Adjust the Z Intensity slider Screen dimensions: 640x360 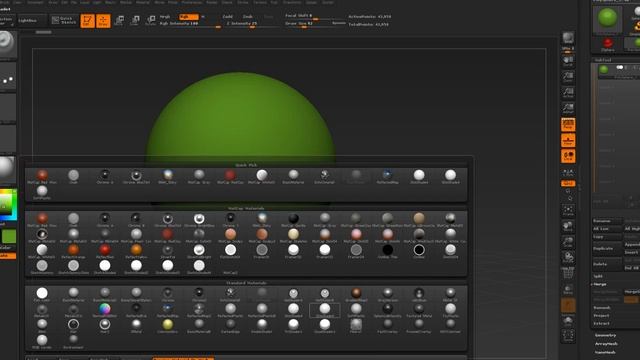tap(252, 24)
